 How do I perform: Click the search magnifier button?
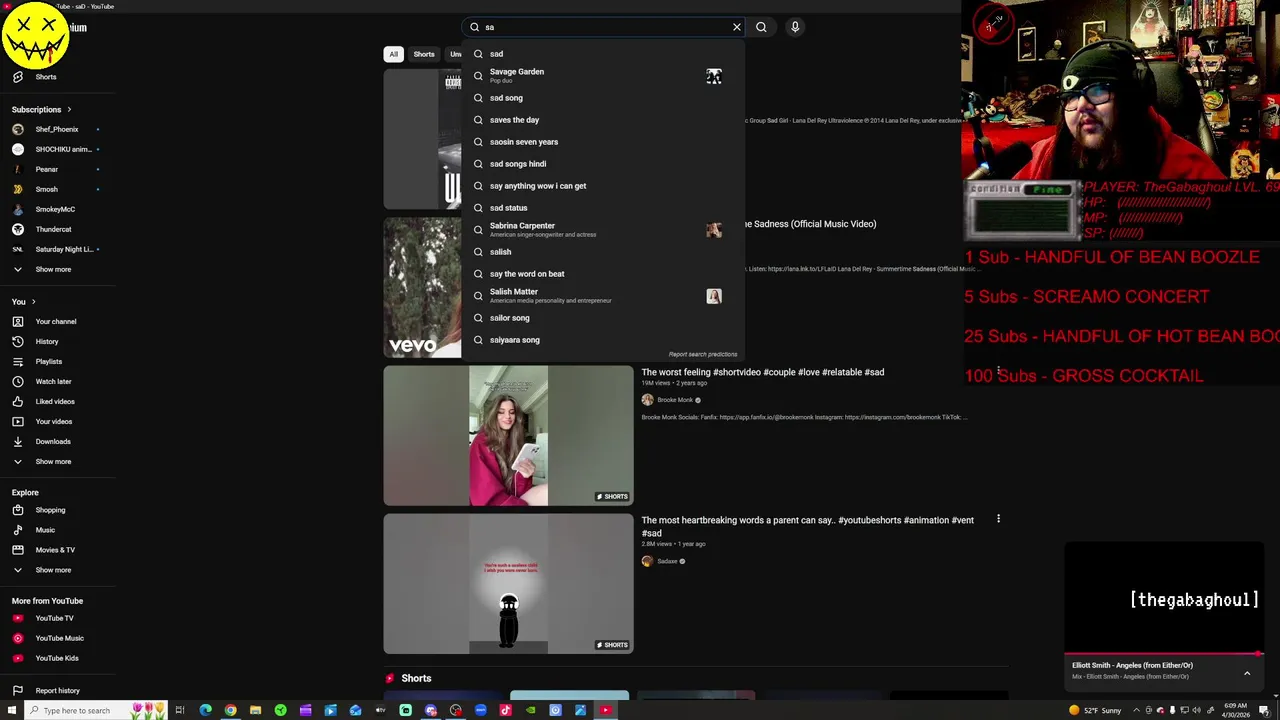761,27
